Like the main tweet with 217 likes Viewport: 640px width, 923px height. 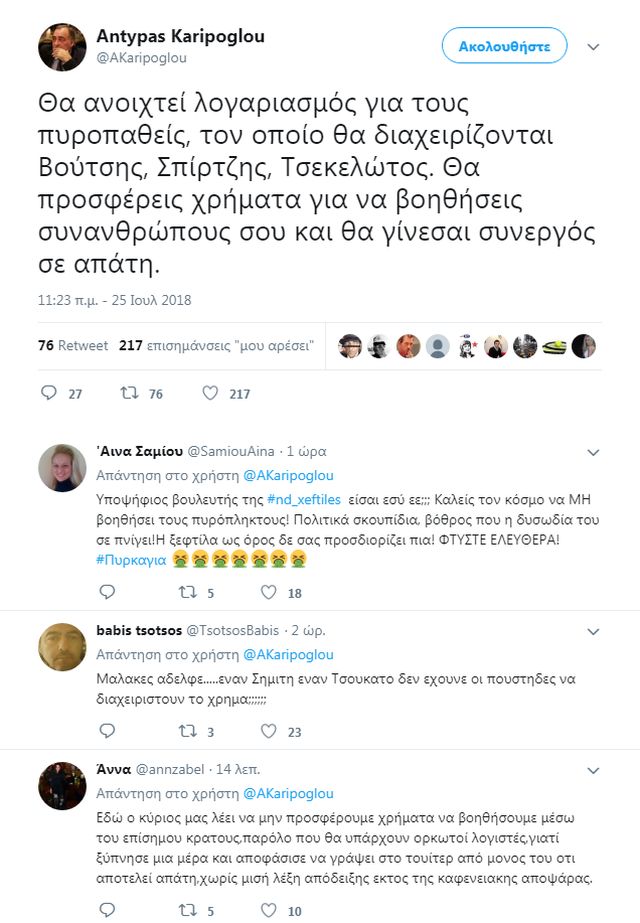click(210, 394)
